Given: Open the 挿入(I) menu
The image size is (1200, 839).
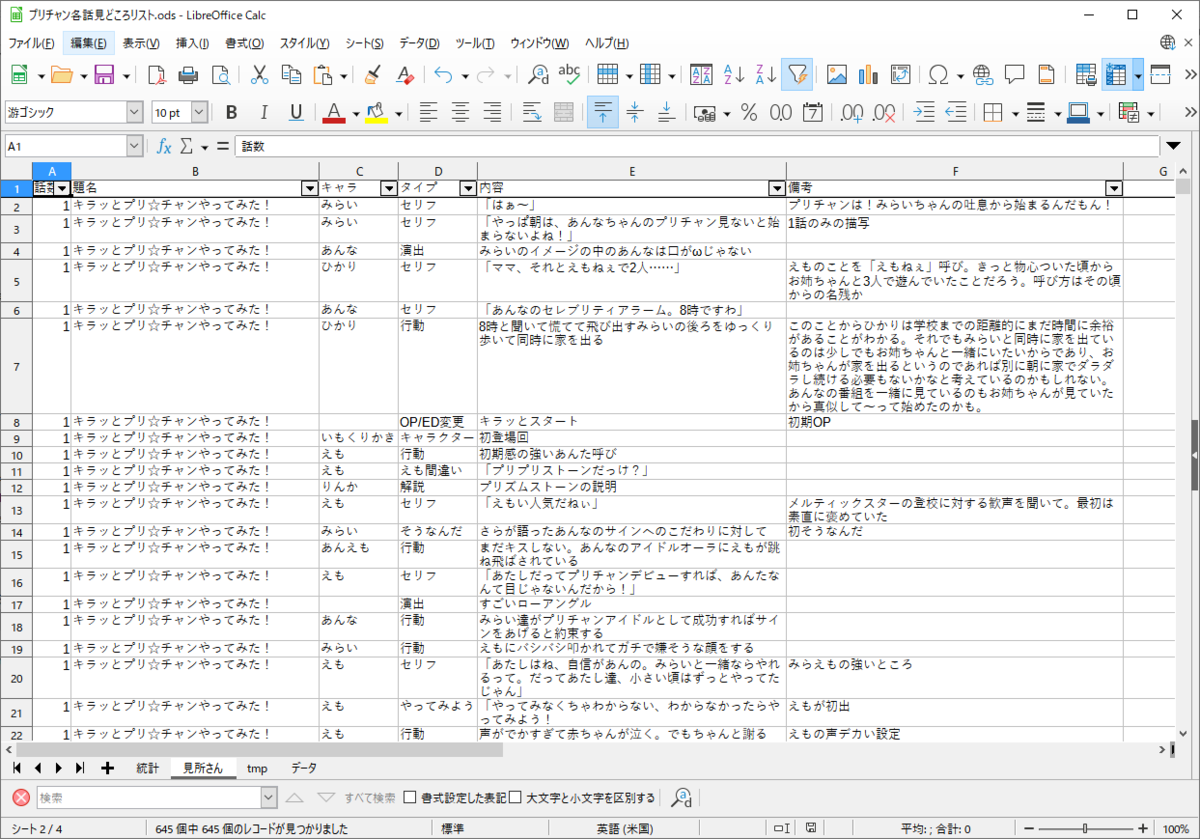Looking at the screenshot, I should point(192,43).
